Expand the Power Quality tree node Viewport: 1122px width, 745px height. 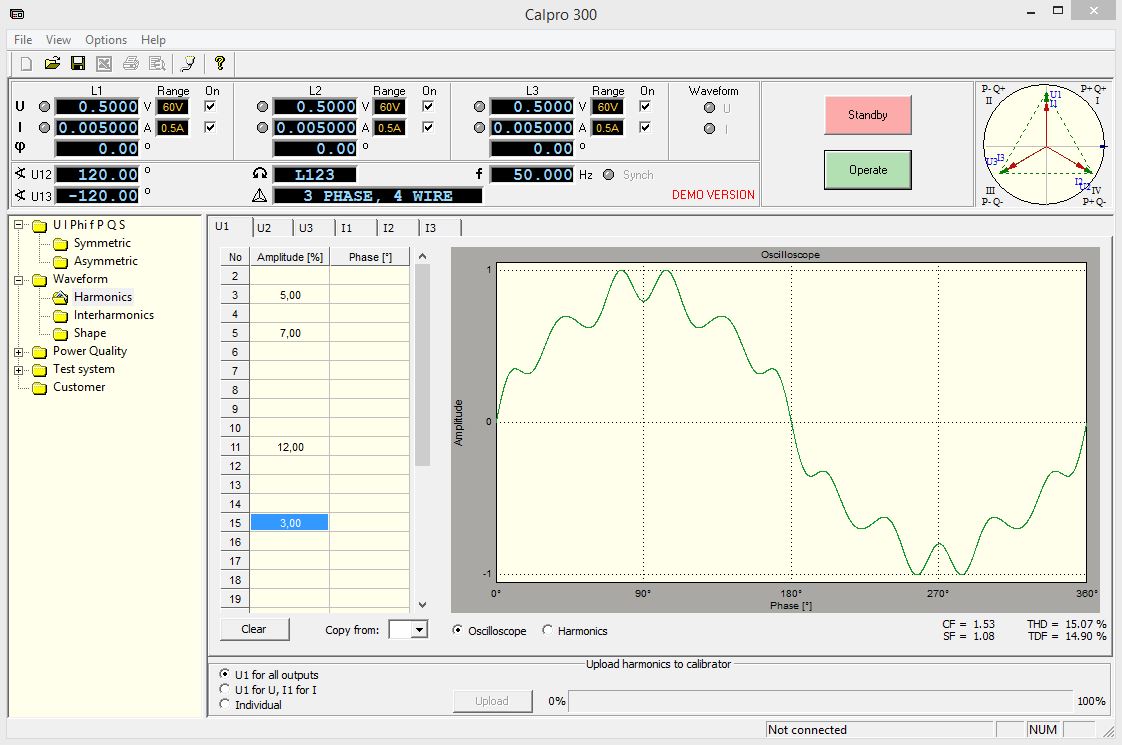(x=19, y=352)
